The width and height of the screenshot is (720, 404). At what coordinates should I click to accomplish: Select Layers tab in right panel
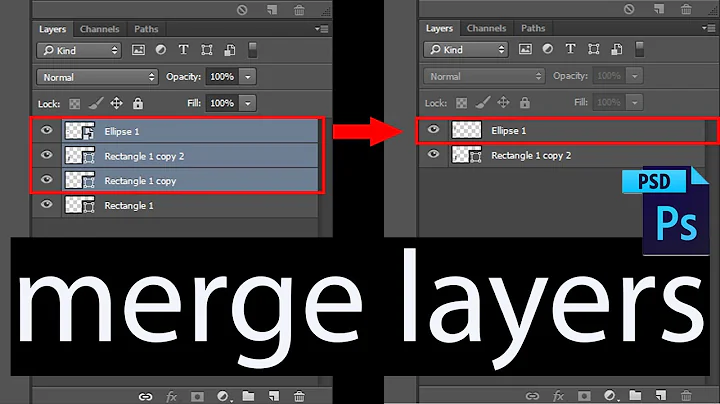439,28
